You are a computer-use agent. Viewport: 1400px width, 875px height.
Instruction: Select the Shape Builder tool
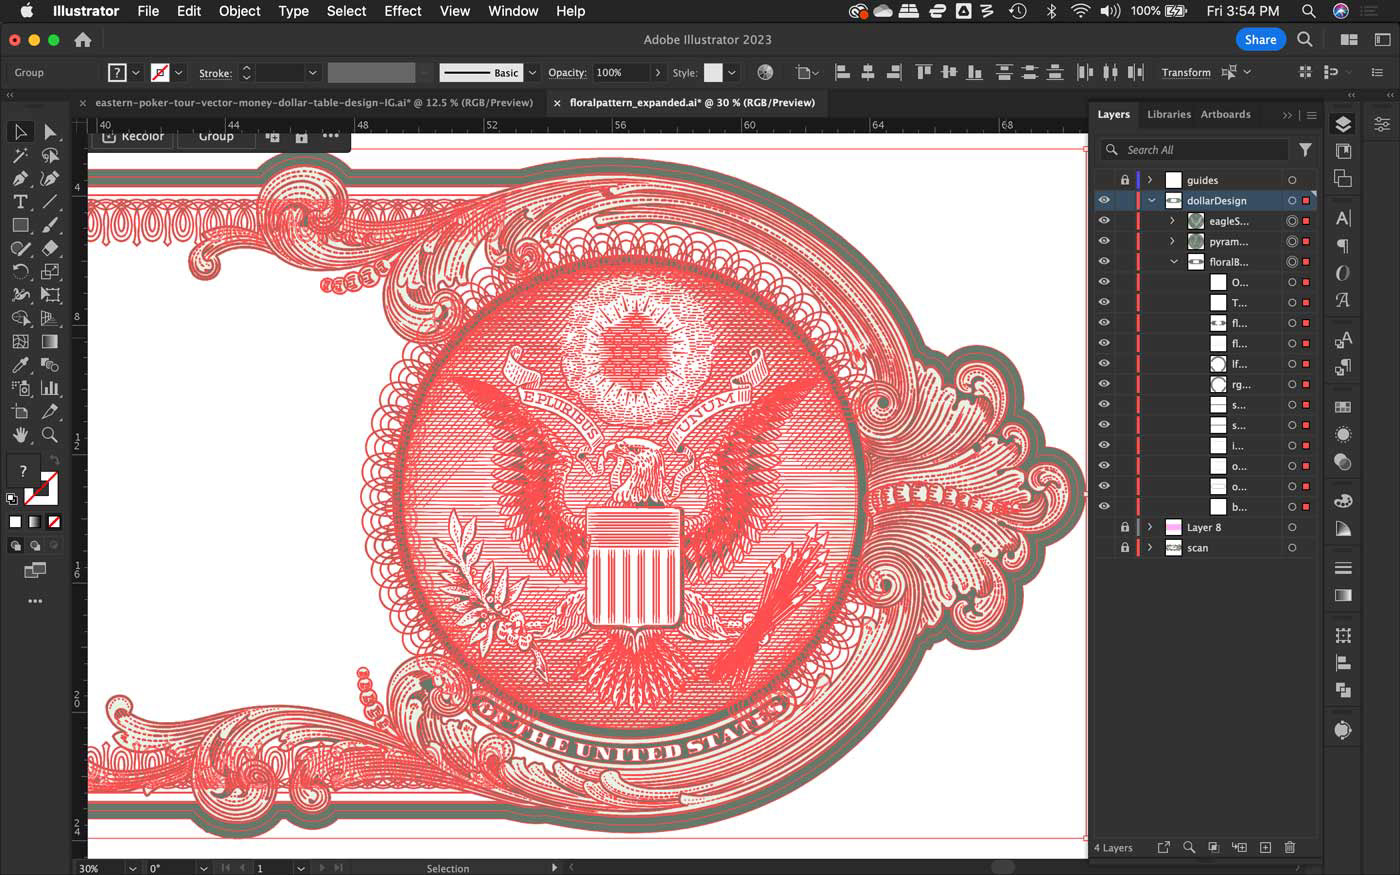(x=20, y=318)
